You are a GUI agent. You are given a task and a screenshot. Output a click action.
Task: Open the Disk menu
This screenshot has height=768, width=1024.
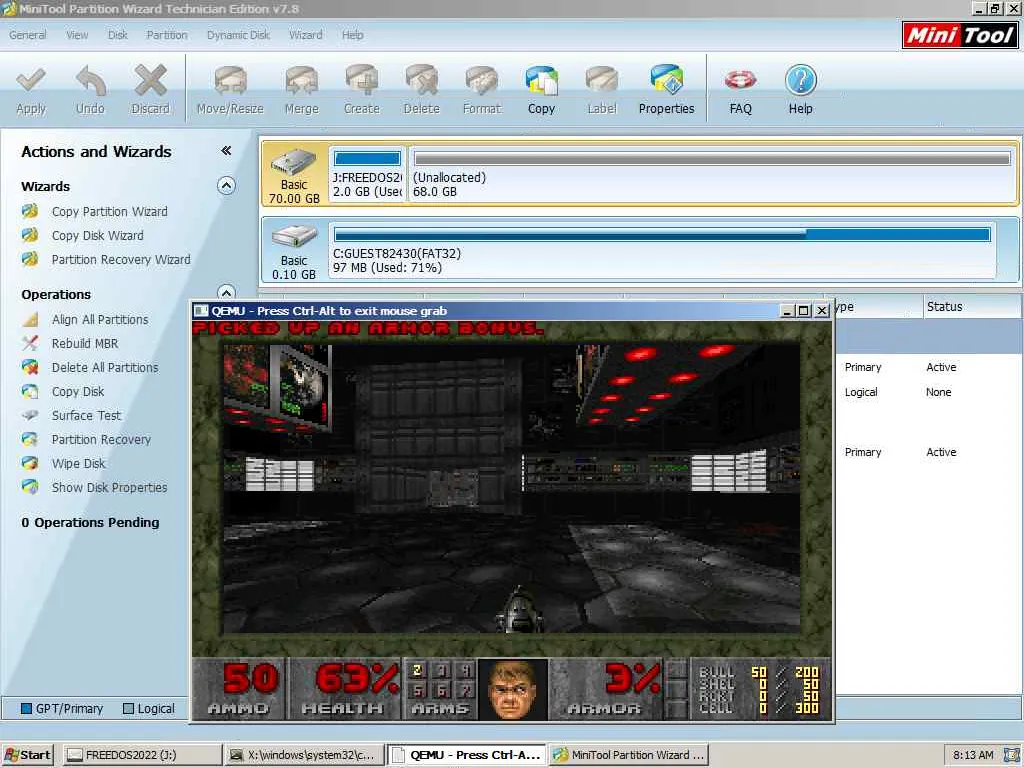click(118, 35)
